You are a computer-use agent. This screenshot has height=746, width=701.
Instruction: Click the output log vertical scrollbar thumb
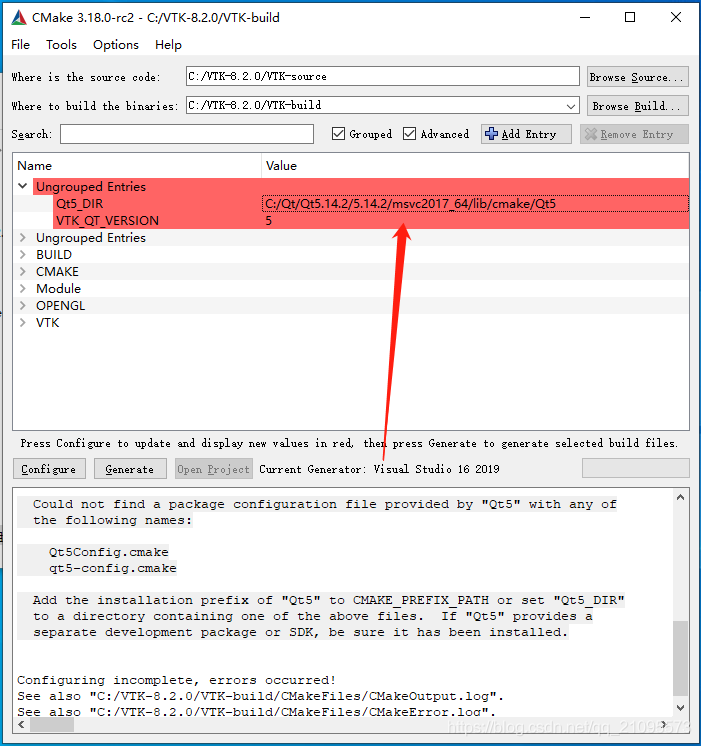point(681,658)
